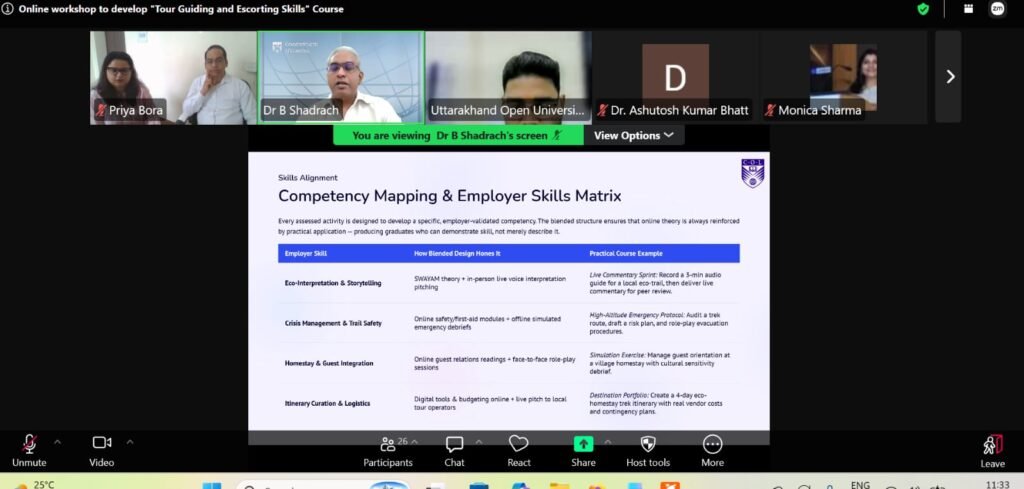Viewport: 1024px width, 489px height.
Task: Unmute the microphone
Action: point(29,450)
